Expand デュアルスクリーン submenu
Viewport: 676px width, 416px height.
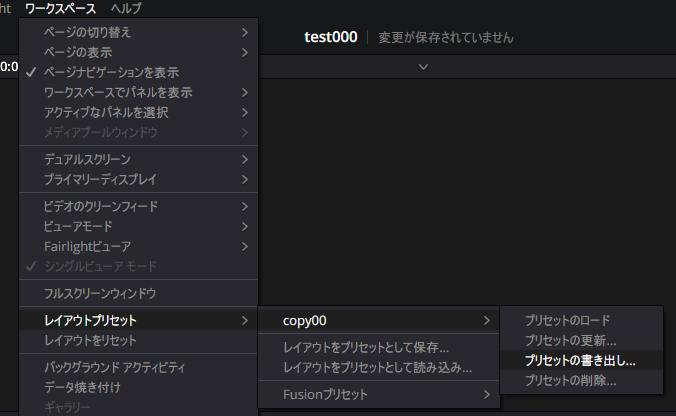click(x=138, y=160)
